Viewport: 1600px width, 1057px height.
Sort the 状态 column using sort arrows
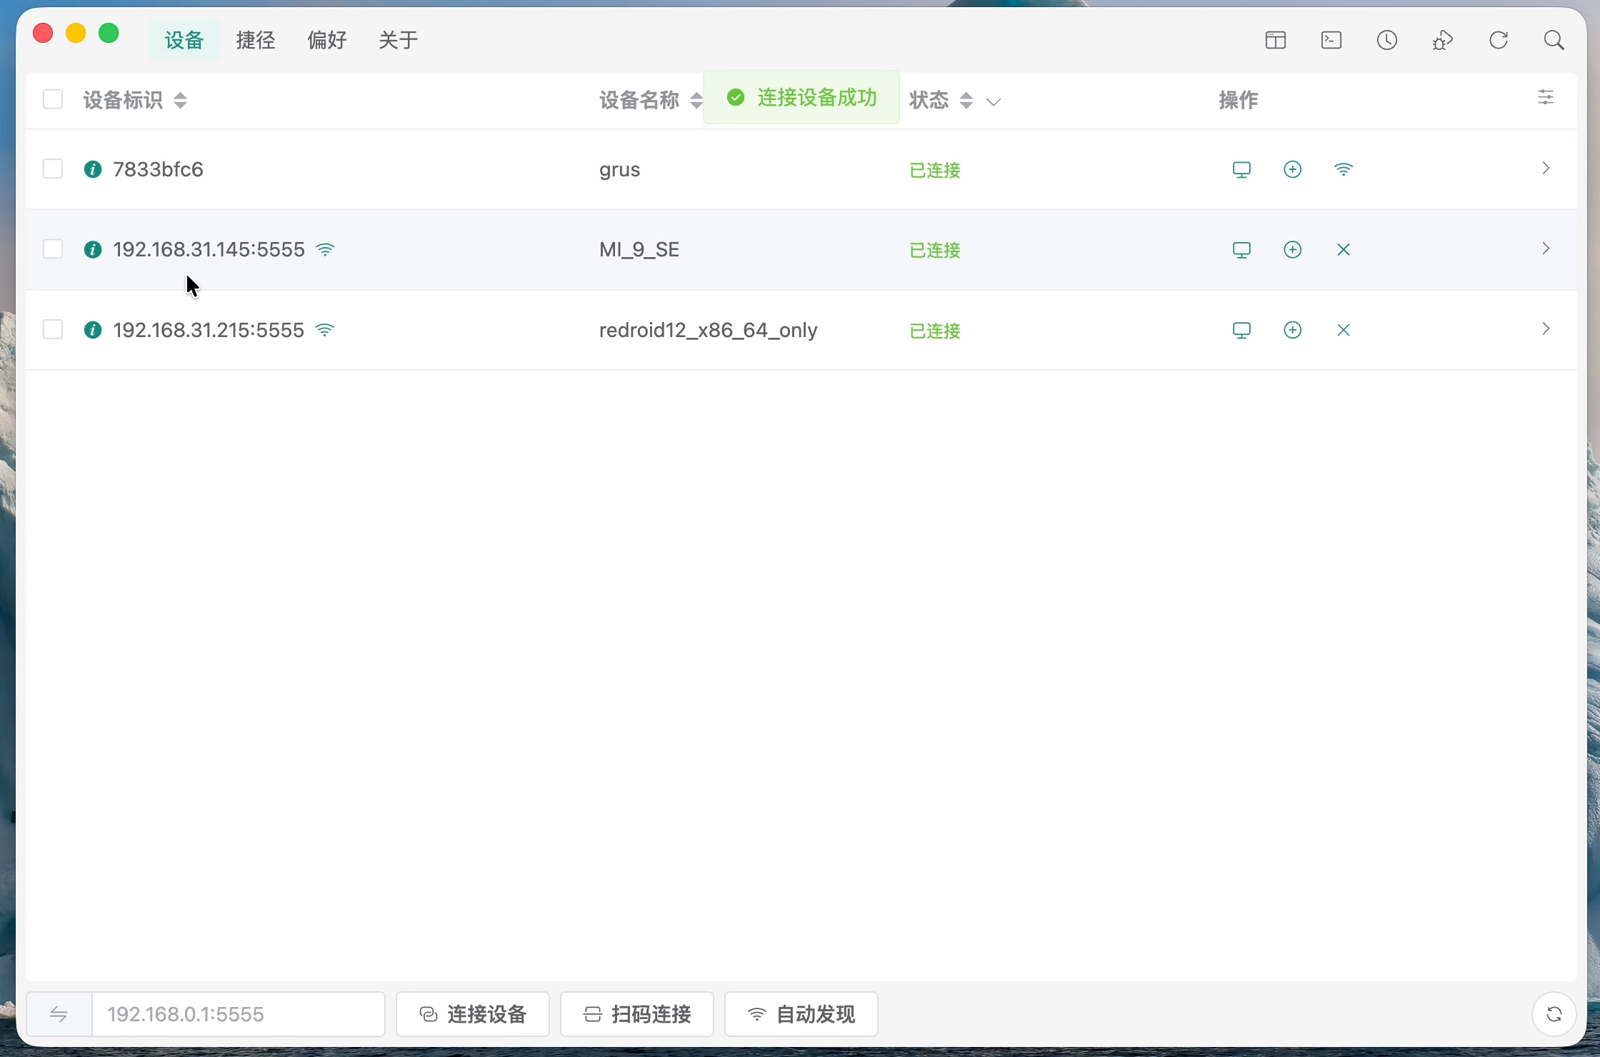point(966,100)
